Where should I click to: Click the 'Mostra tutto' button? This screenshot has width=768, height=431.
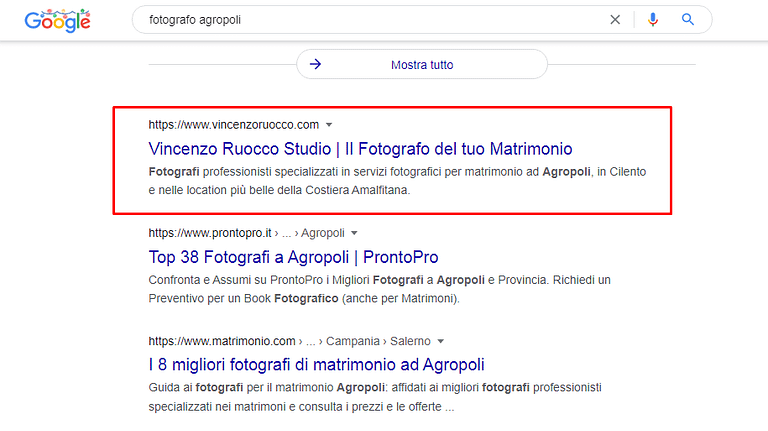(422, 64)
